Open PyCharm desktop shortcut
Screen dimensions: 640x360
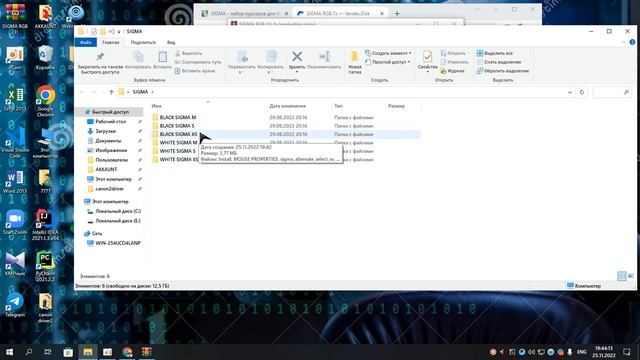click(x=45, y=267)
